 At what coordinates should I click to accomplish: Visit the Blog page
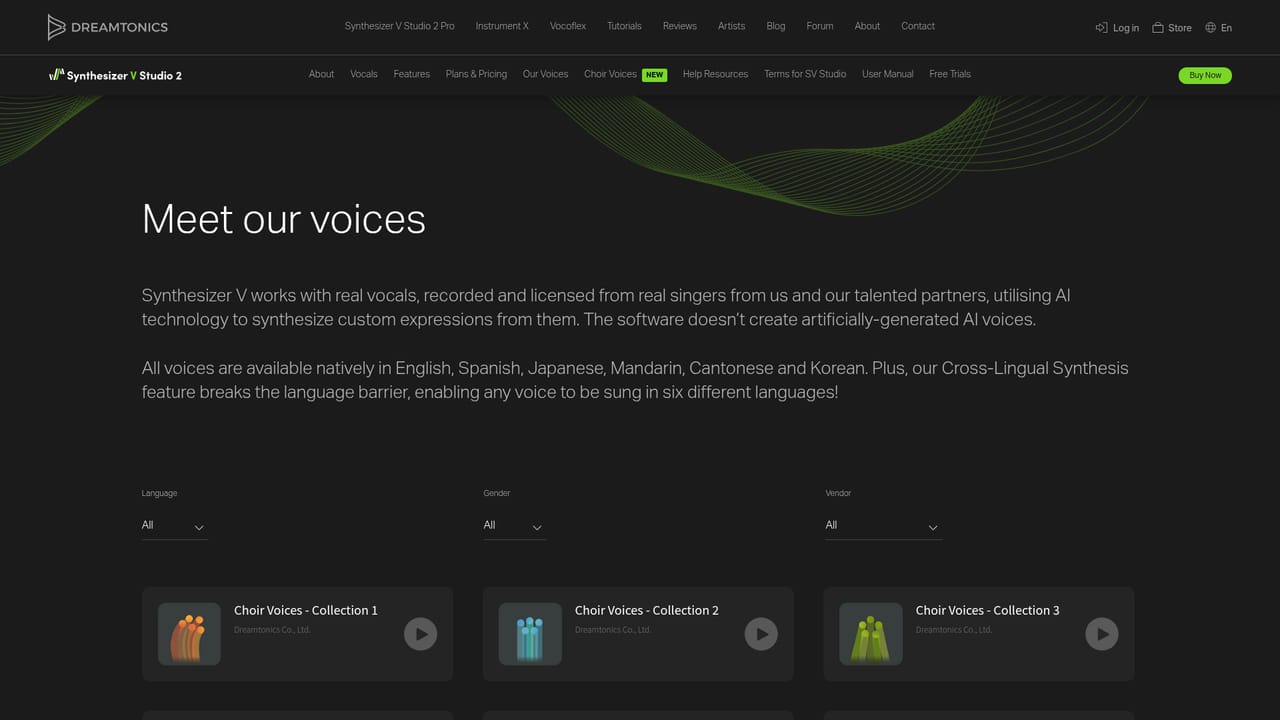pyautogui.click(x=776, y=26)
